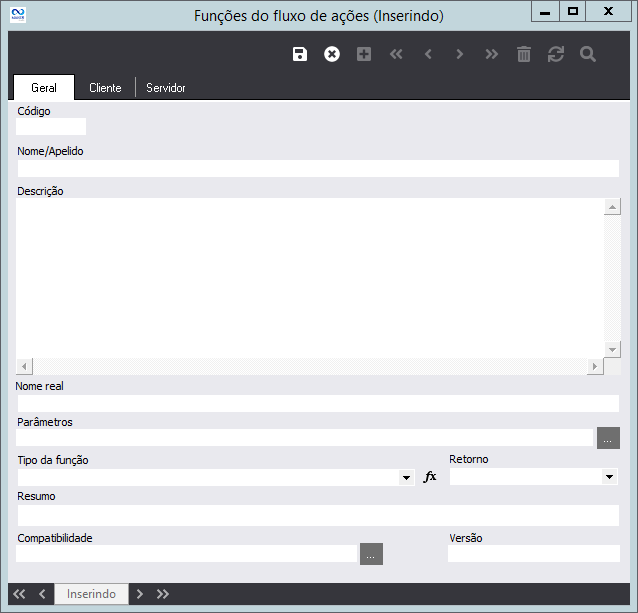Switch to the Cliente tab
The width and height of the screenshot is (638, 613).
[105, 88]
